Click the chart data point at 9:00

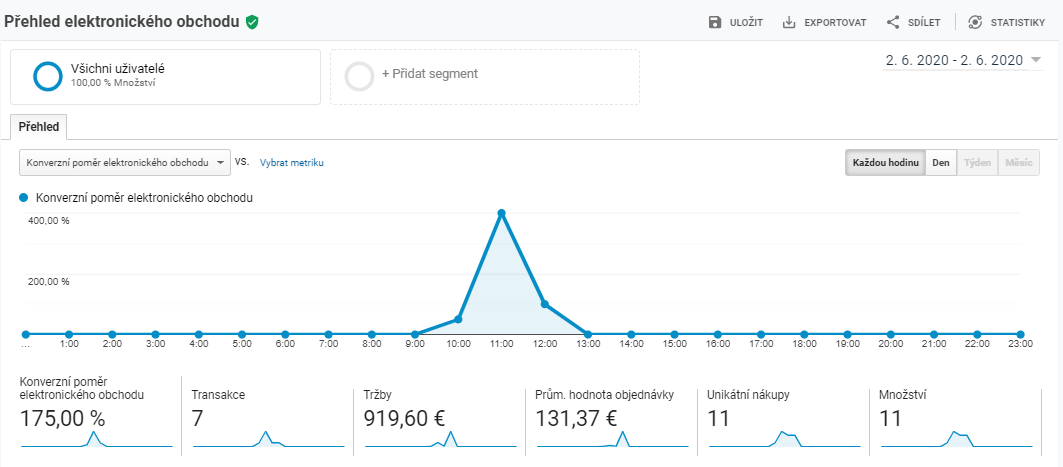pos(415,334)
